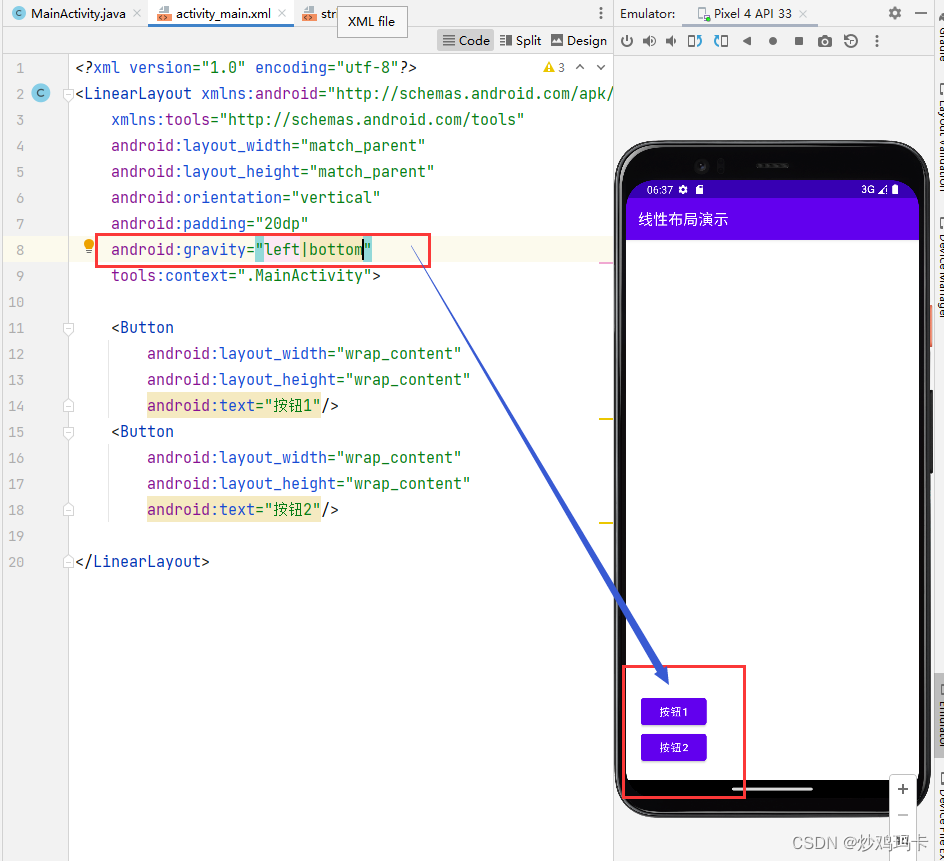
Task: Close the activity_main.xml tab
Action: coord(282,13)
